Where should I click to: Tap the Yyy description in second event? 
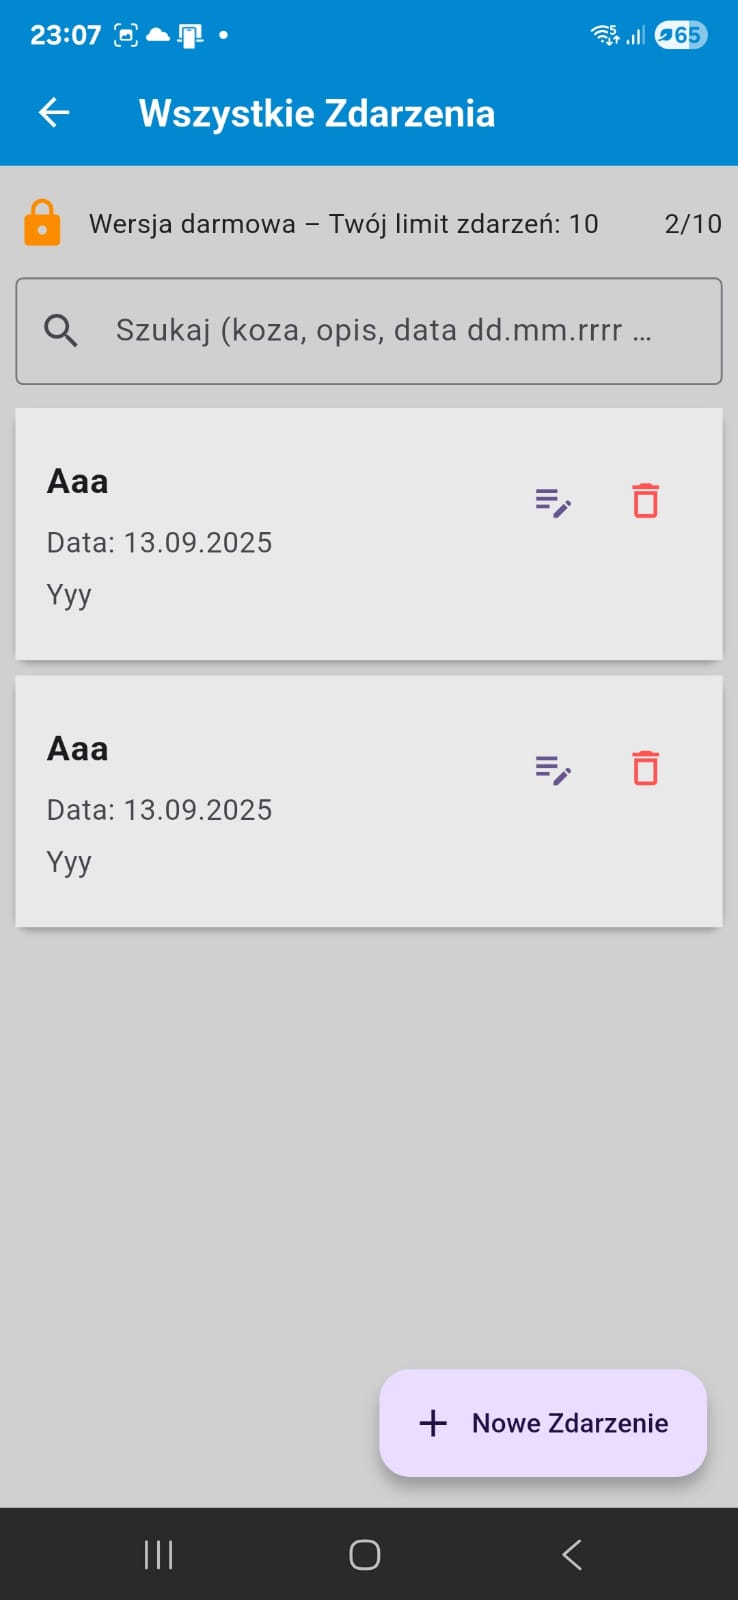pos(69,862)
